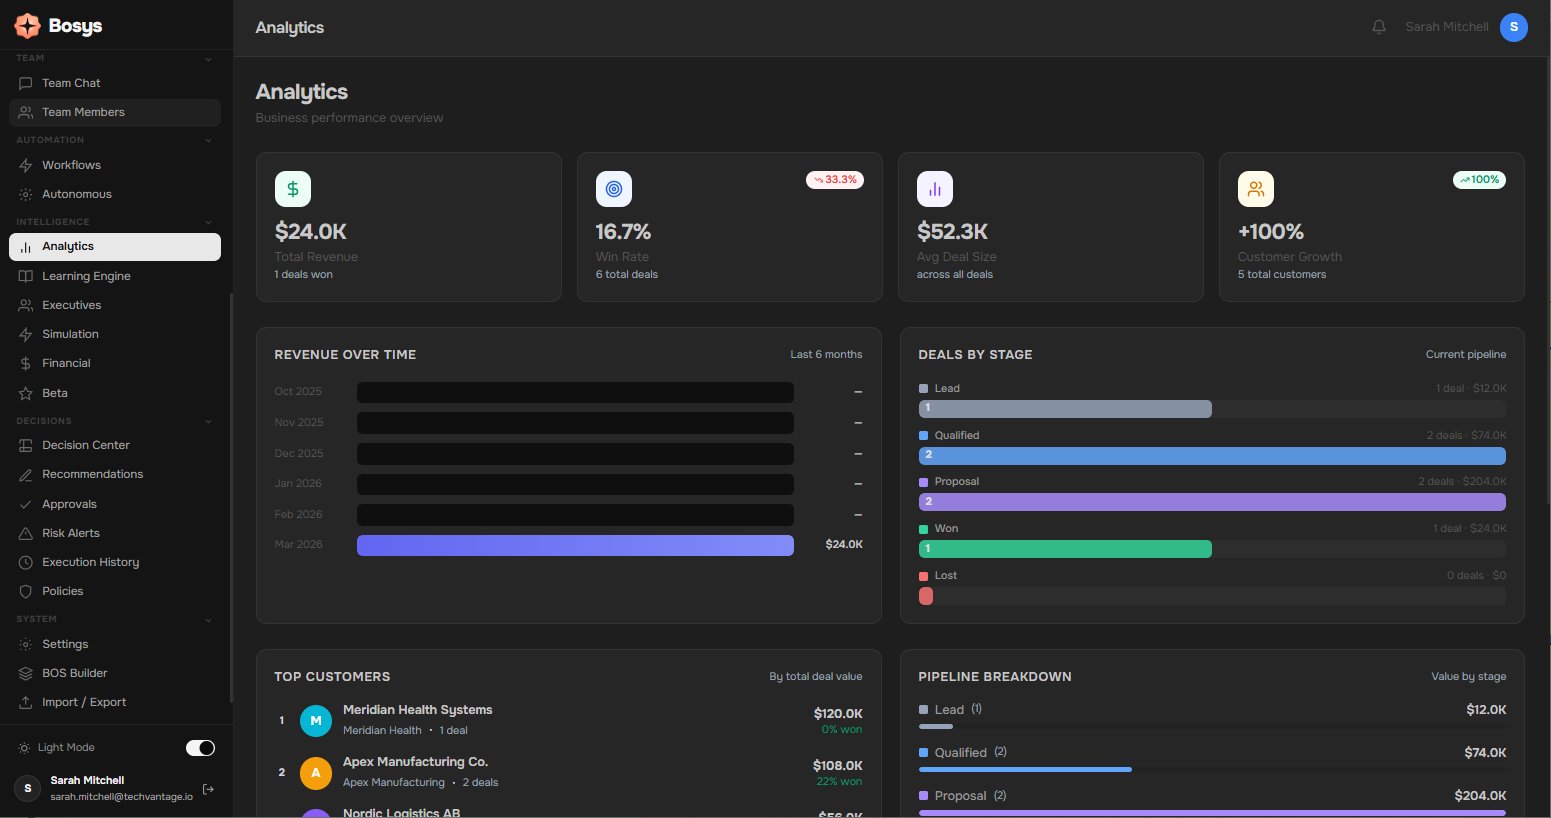Click the Mar 2026 revenue bar
This screenshot has height=818, width=1551.
point(575,545)
